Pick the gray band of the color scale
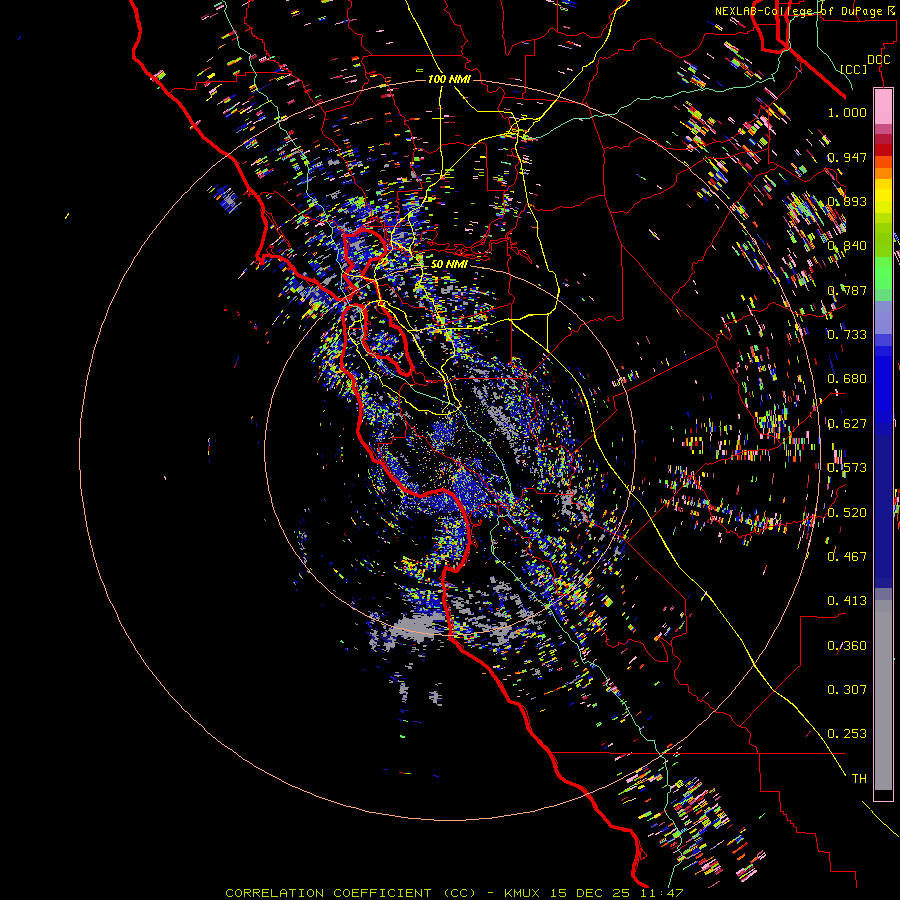Image resolution: width=900 pixels, height=900 pixels. pyautogui.click(x=883, y=695)
